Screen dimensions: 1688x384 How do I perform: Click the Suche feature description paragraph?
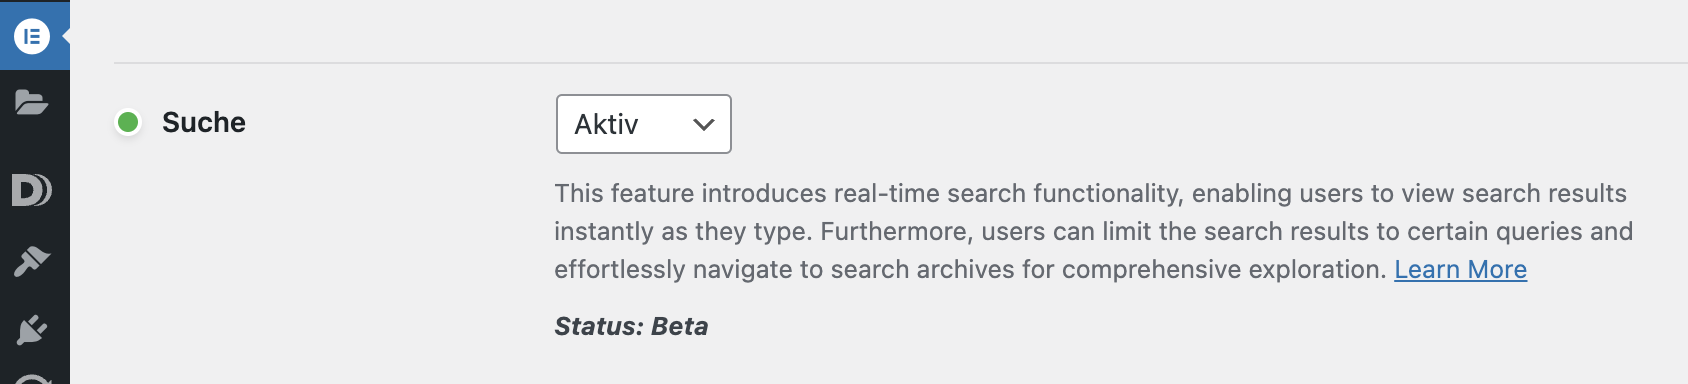(1094, 231)
